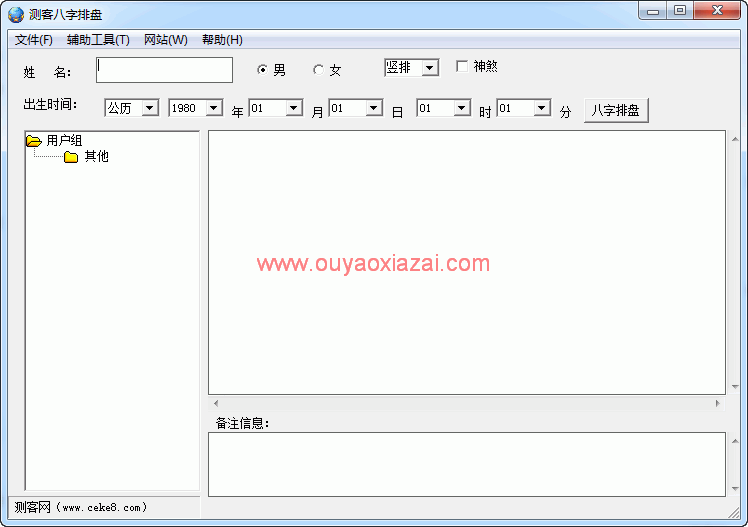Click the 测客八字排盘 globe app icon
This screenshot has width=748, height=527.
(16, 15)
